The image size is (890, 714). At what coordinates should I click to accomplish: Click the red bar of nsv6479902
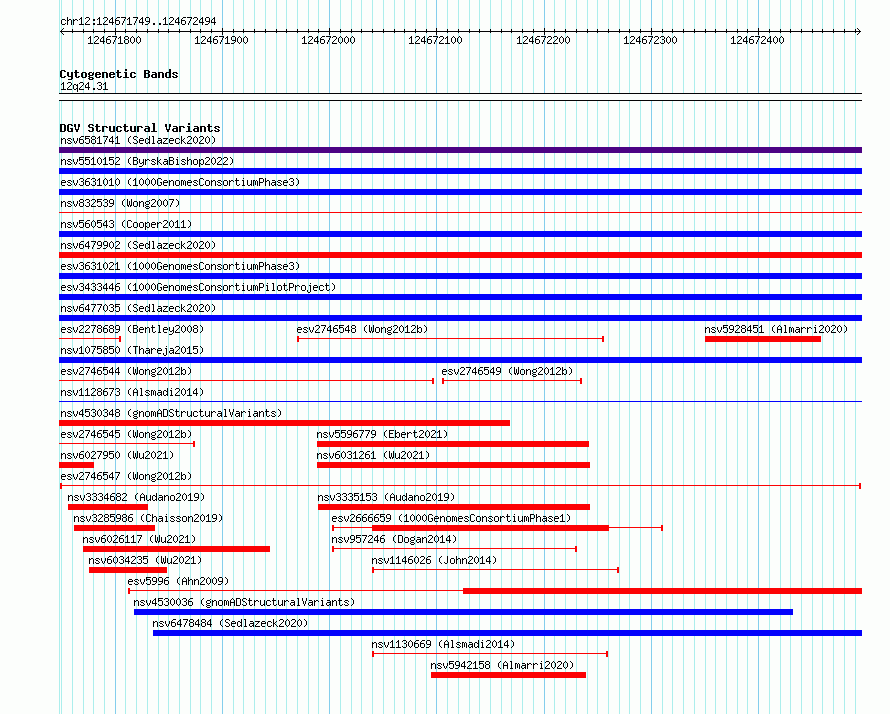pos(460,255)
